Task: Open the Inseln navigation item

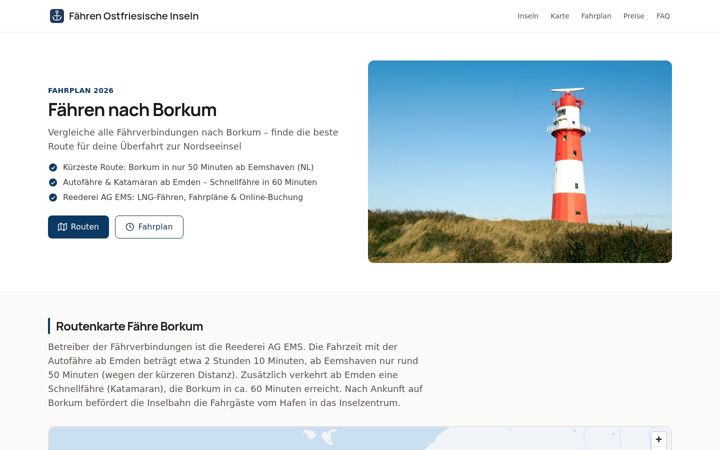Action: pos(528,16)
